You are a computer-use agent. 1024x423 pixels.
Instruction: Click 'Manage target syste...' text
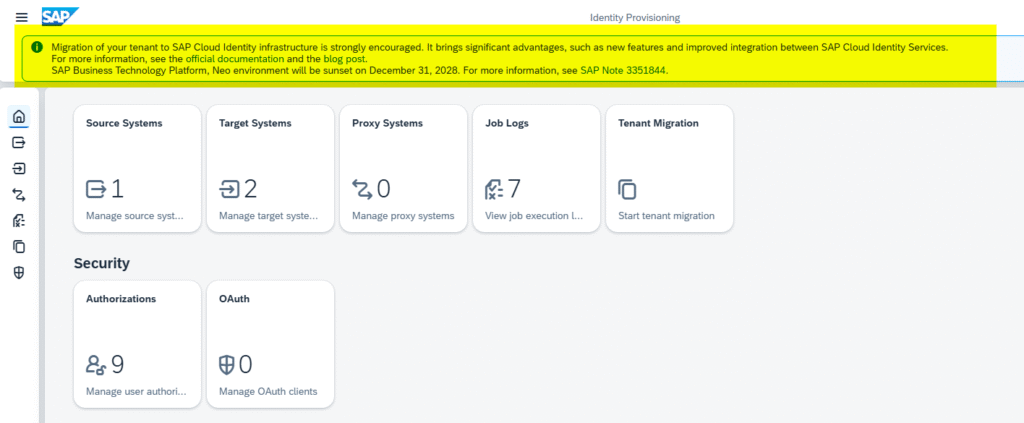269,216
